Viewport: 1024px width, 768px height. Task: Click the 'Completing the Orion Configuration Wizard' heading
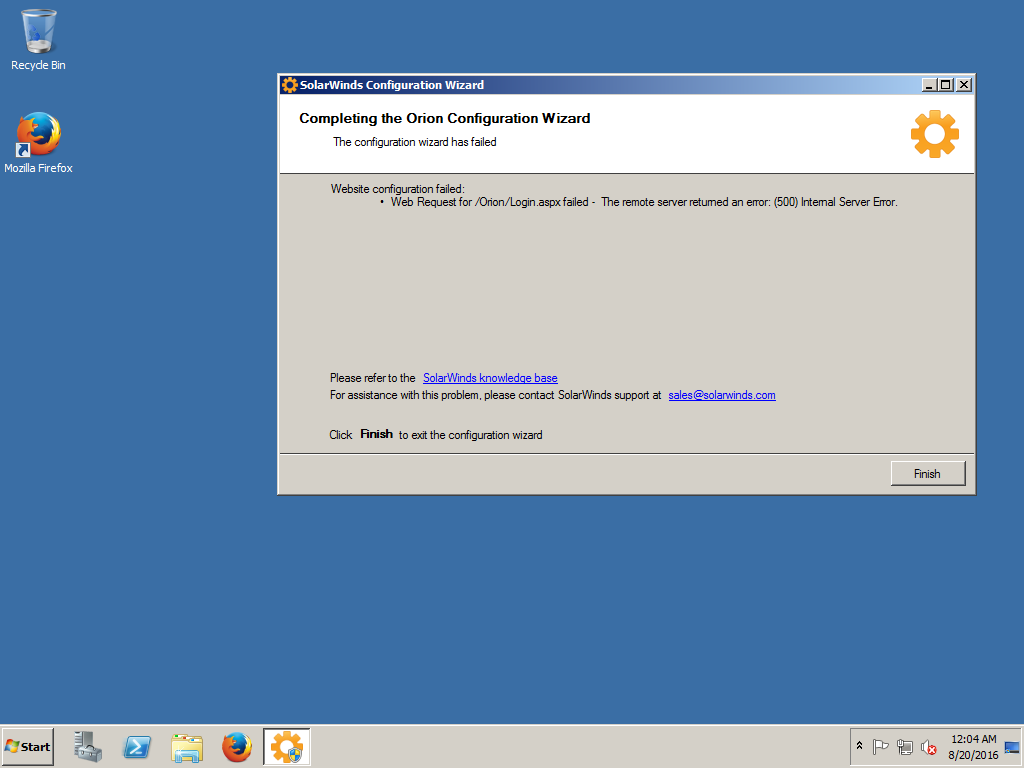pyautogui.click(x=445, y=118)
